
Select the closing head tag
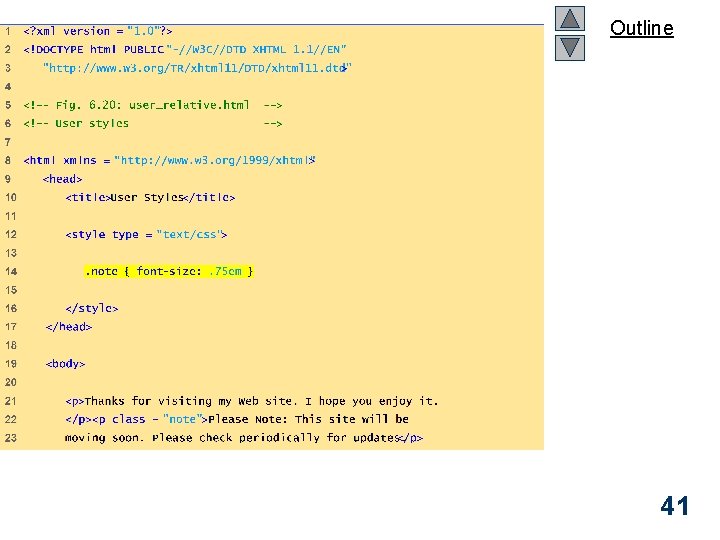click(69, 327)
